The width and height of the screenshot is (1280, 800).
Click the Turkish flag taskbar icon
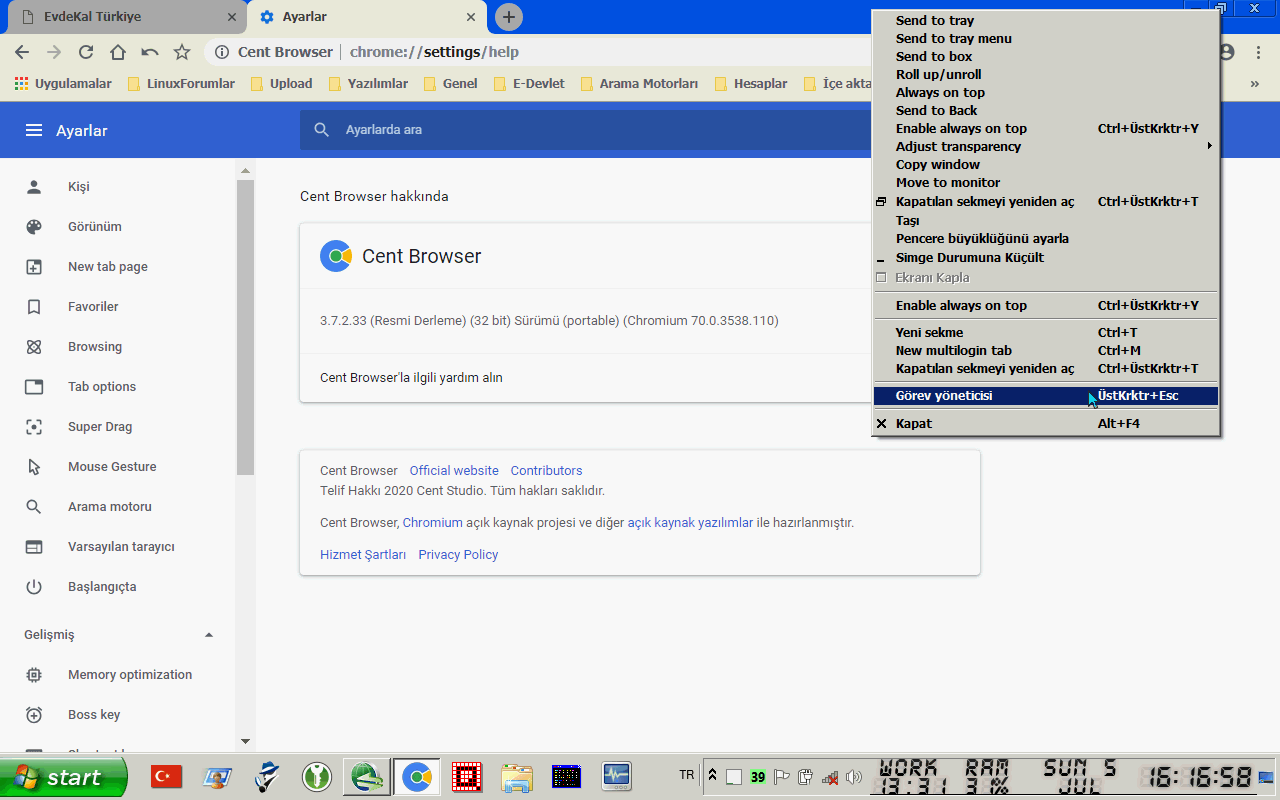pyautogui.click(x=166, y=776)
